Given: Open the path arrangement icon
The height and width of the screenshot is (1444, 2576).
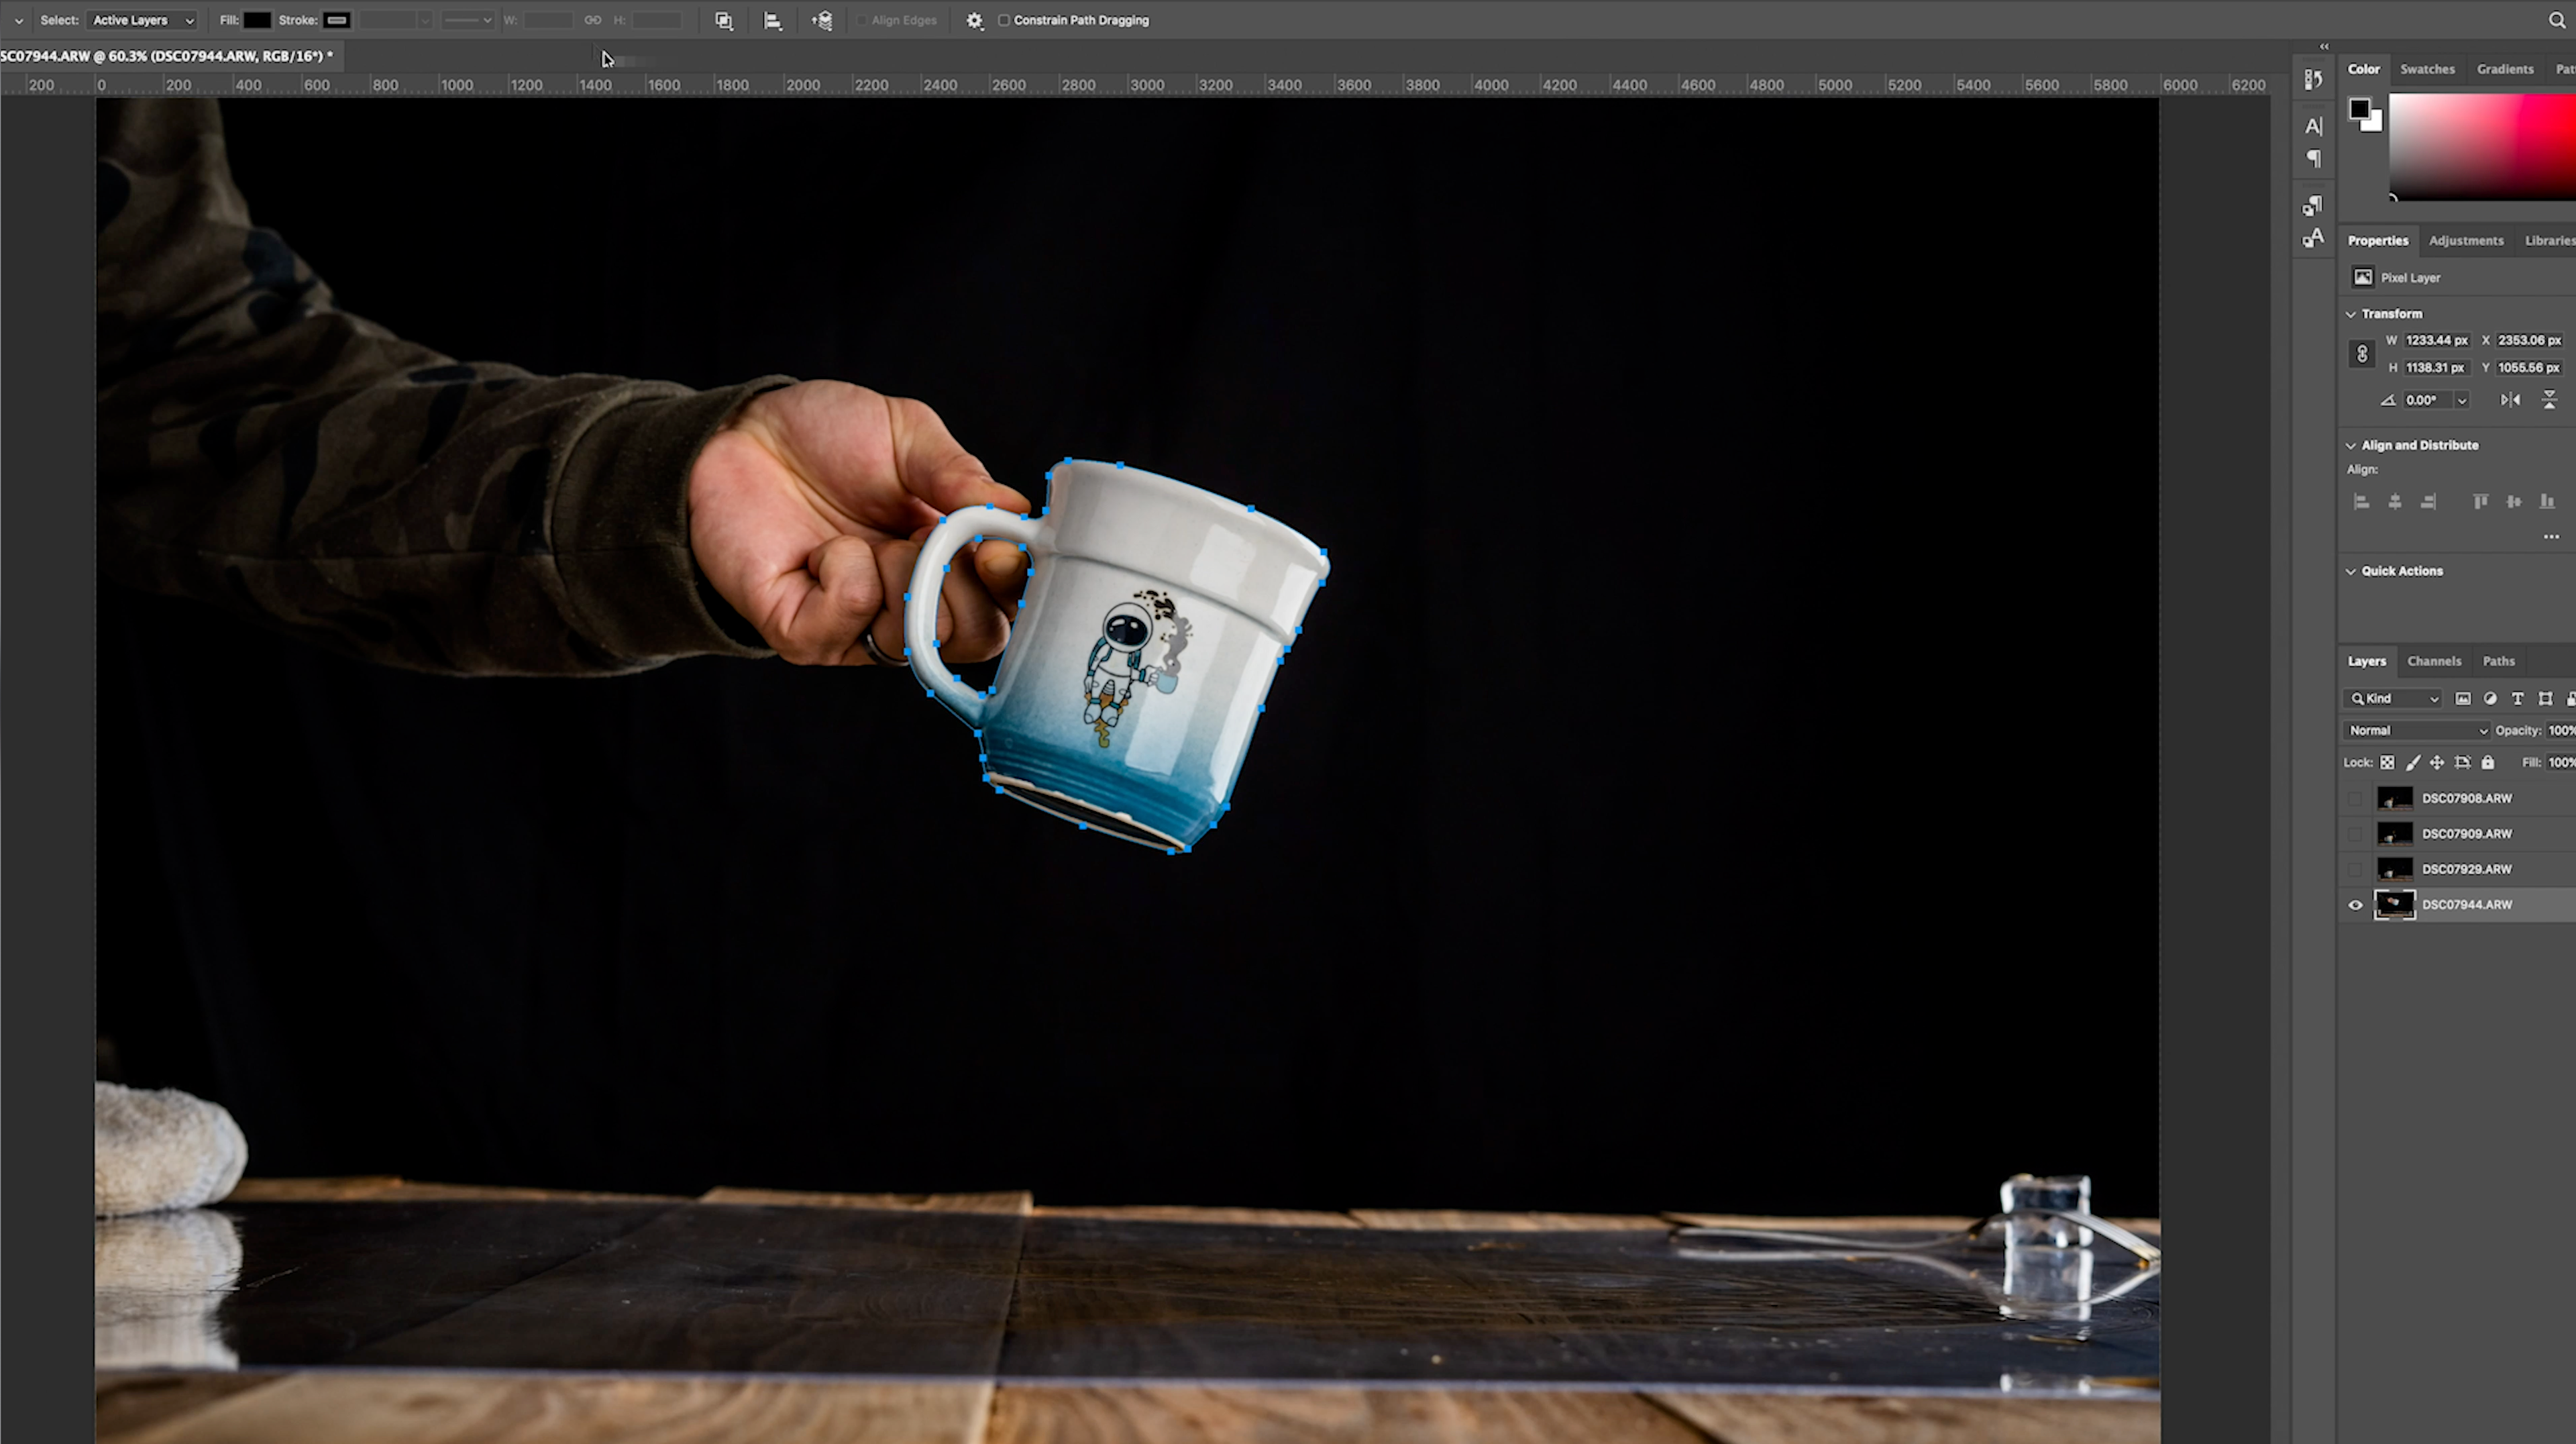Looking at the screenshot, I should pos(822,20).
